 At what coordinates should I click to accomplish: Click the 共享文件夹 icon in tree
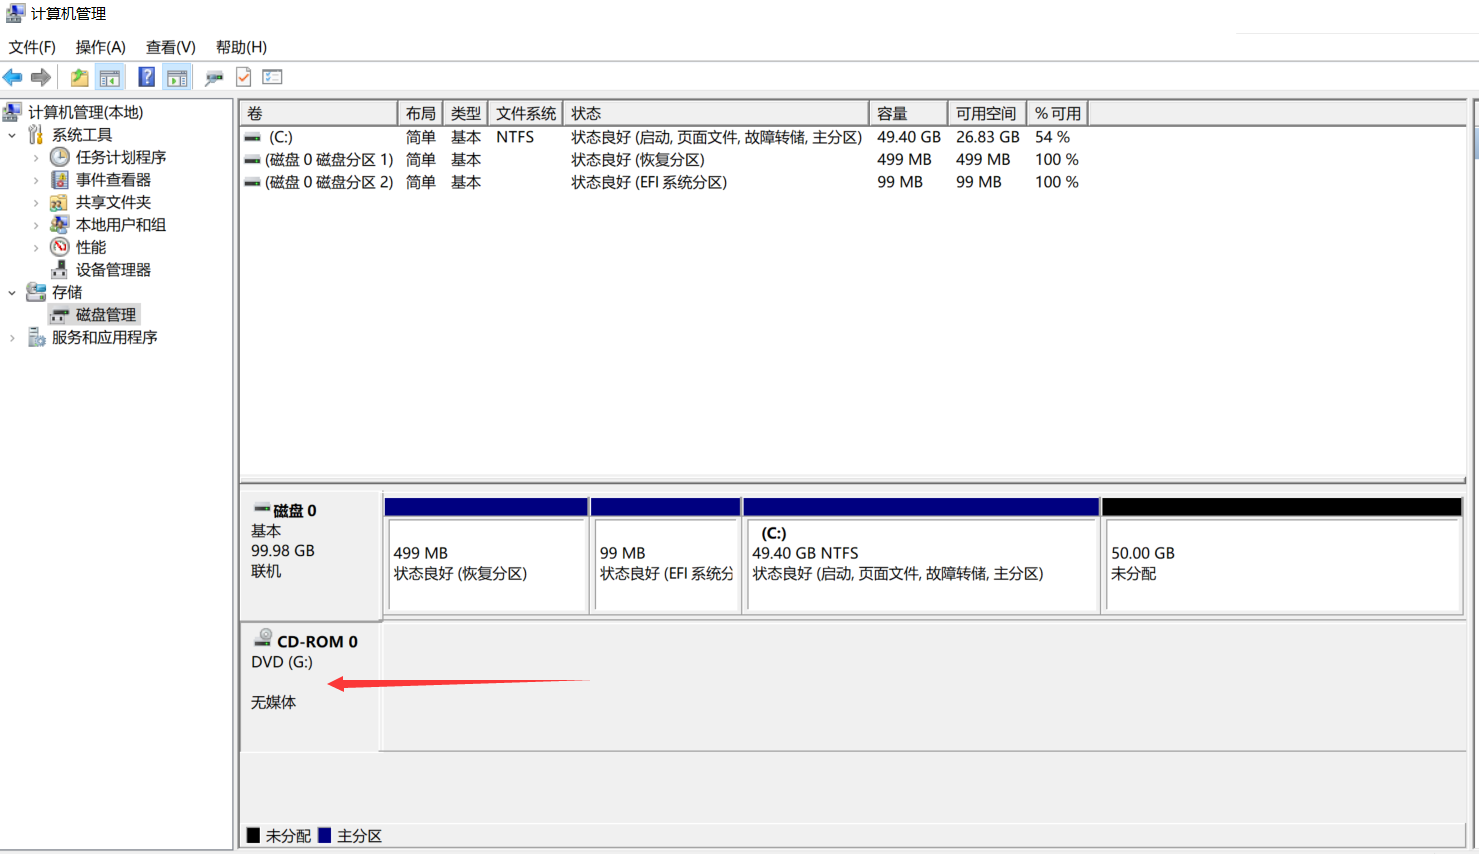point(59,202)
